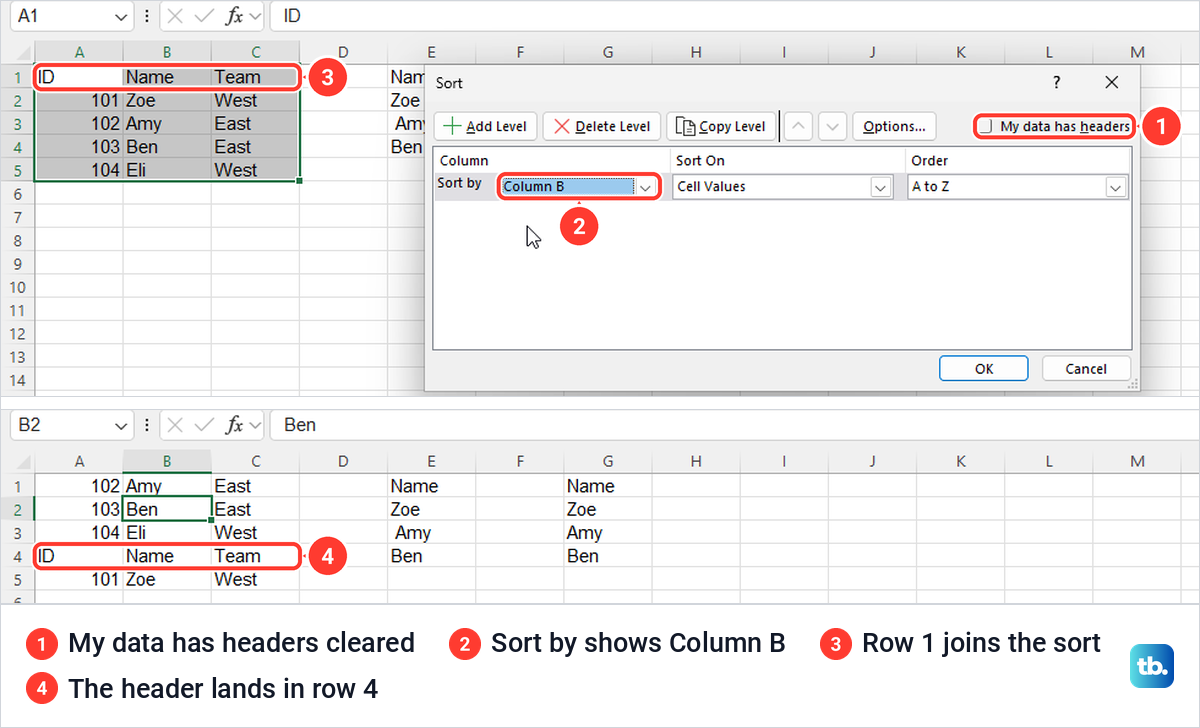Image resolution: width=1200 pixels, height=728 pixels.
Task: Click the Sort dialog help question mark
Action: pos(1056,83)
